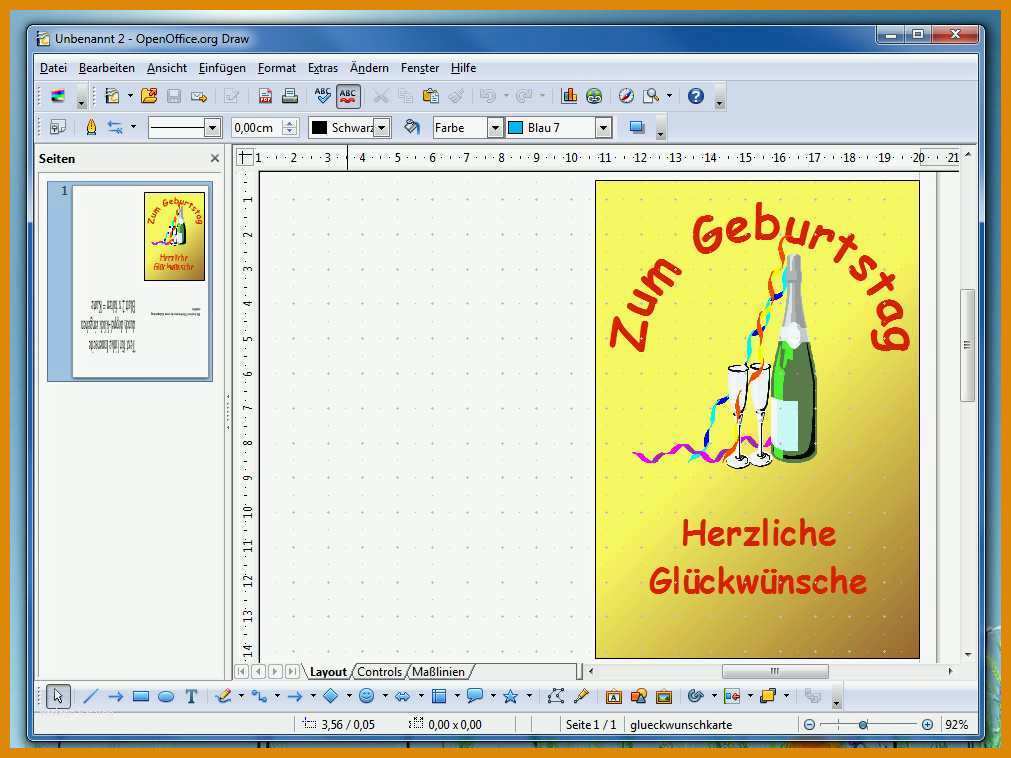This screenshot has height=758, width=1011.
Task: Open the Bearbeiten menu
Action: pos(106,68)
